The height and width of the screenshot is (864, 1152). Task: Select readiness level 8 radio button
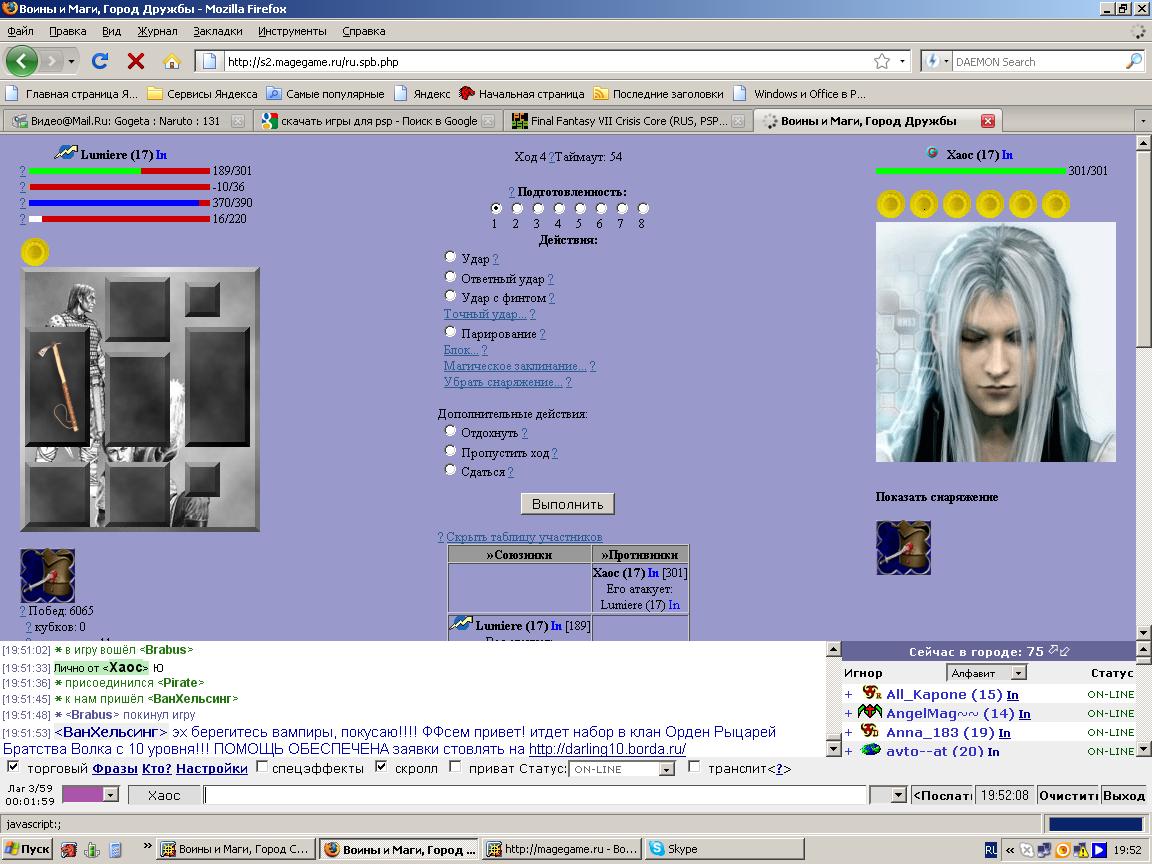click(x=643, y=209)
